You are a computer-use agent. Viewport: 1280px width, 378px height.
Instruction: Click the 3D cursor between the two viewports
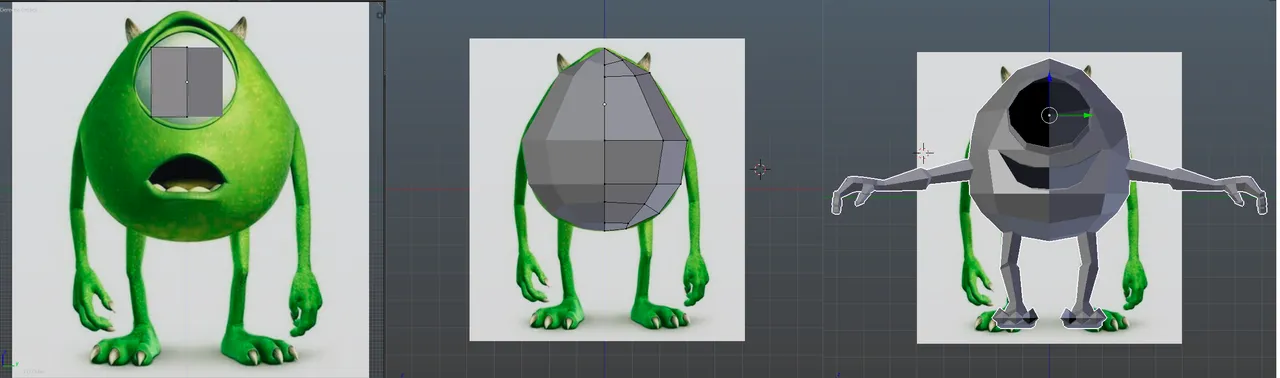coord(760,169)
